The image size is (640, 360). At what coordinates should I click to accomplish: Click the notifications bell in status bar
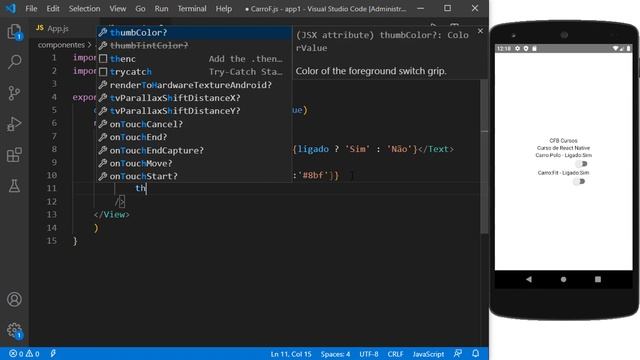[476, 353]
